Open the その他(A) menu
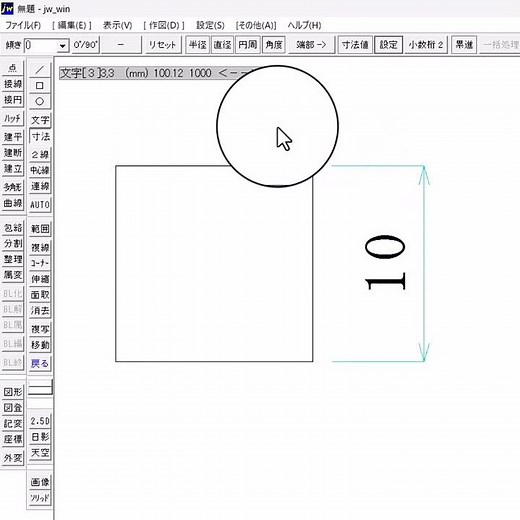Screen dimensions: 520x520 256,25
